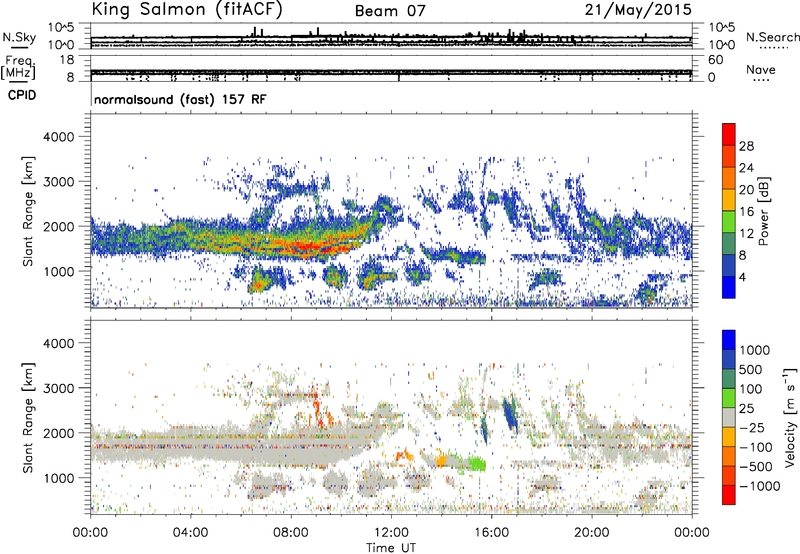Image resolution: width=800 pixels, height=554 pixels.
Task: Click the blue velocity streak after 16:00
Action: [x=510, y=414]
